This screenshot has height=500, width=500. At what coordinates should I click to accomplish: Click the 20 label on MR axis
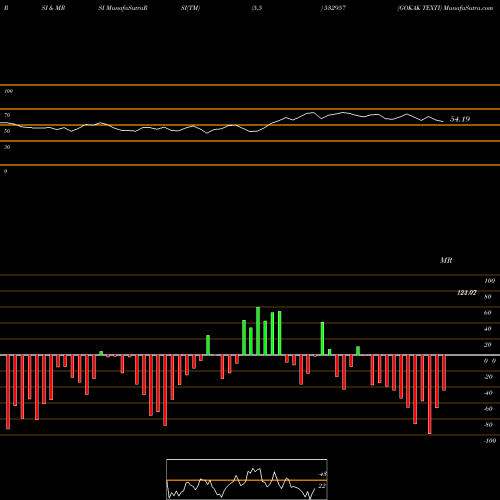pyautogui.click(x=488, y=345)
